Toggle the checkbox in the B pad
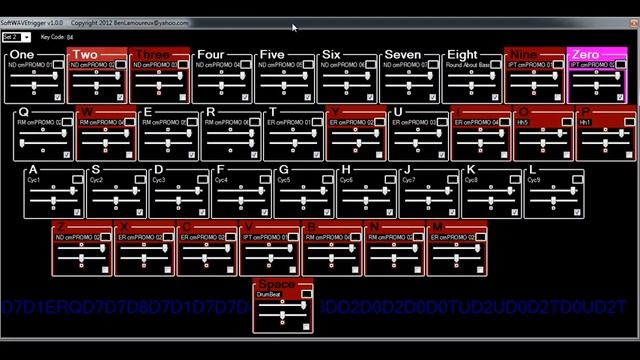 [355, 270]
